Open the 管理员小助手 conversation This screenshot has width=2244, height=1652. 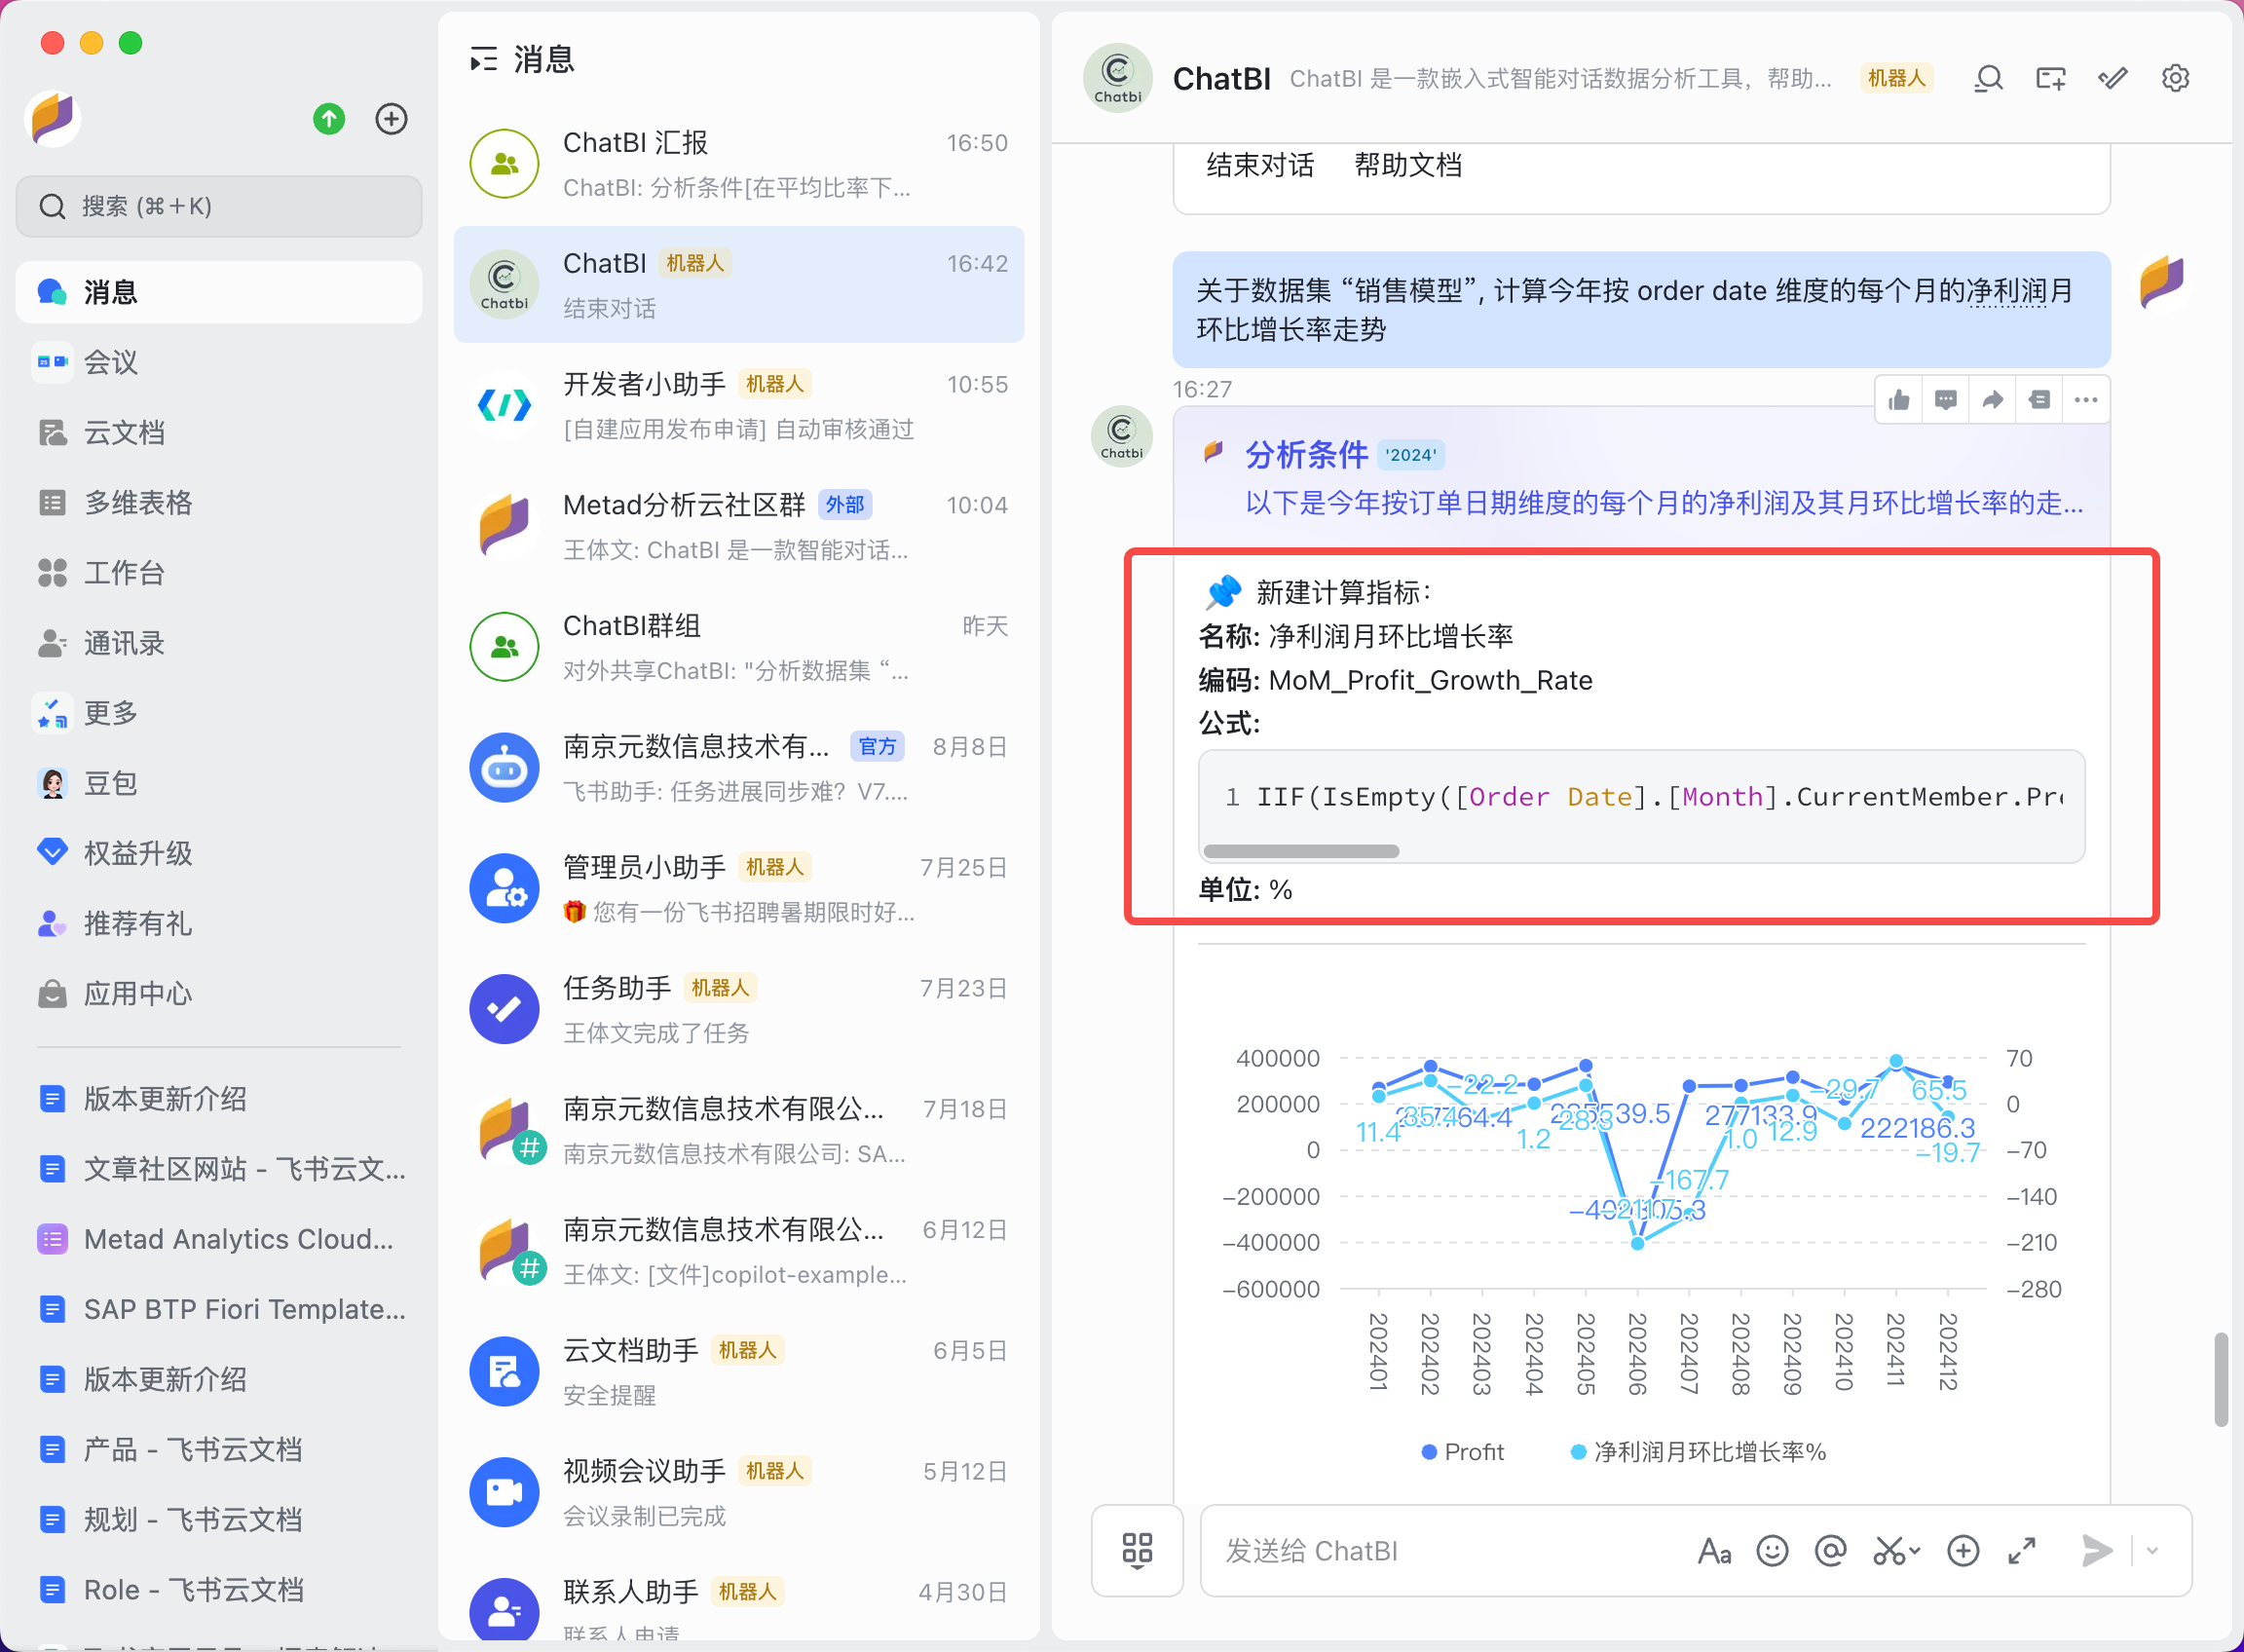point(739,889)
